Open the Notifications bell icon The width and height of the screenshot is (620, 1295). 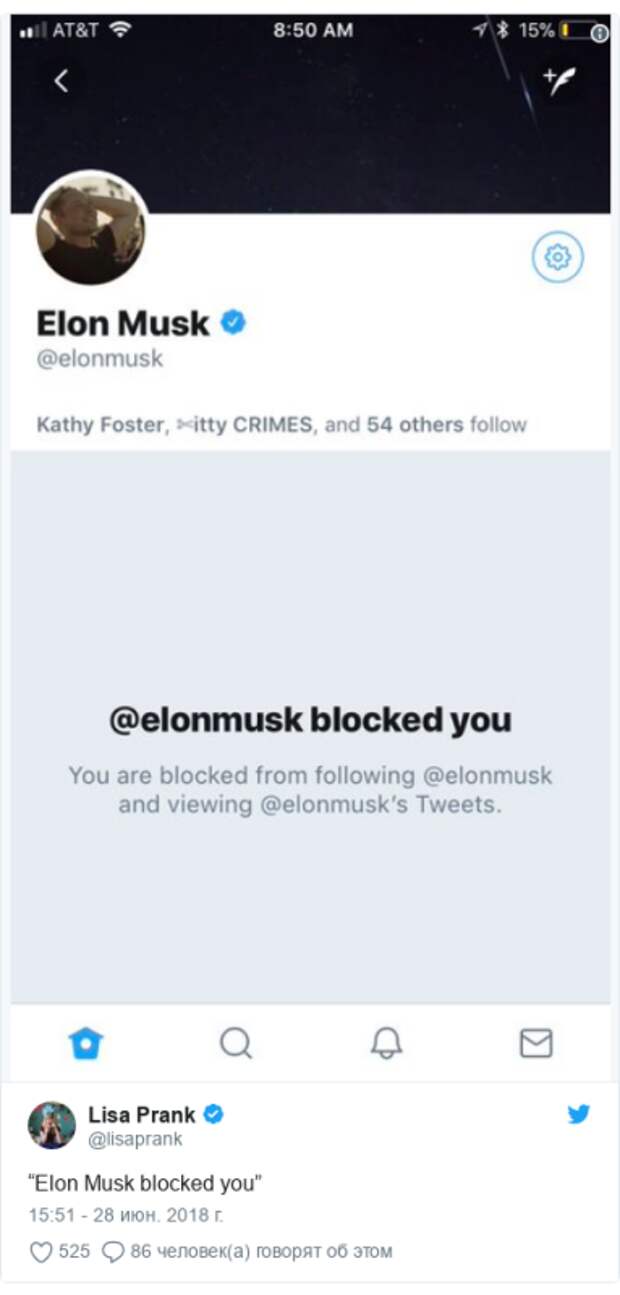point(386,1044)
